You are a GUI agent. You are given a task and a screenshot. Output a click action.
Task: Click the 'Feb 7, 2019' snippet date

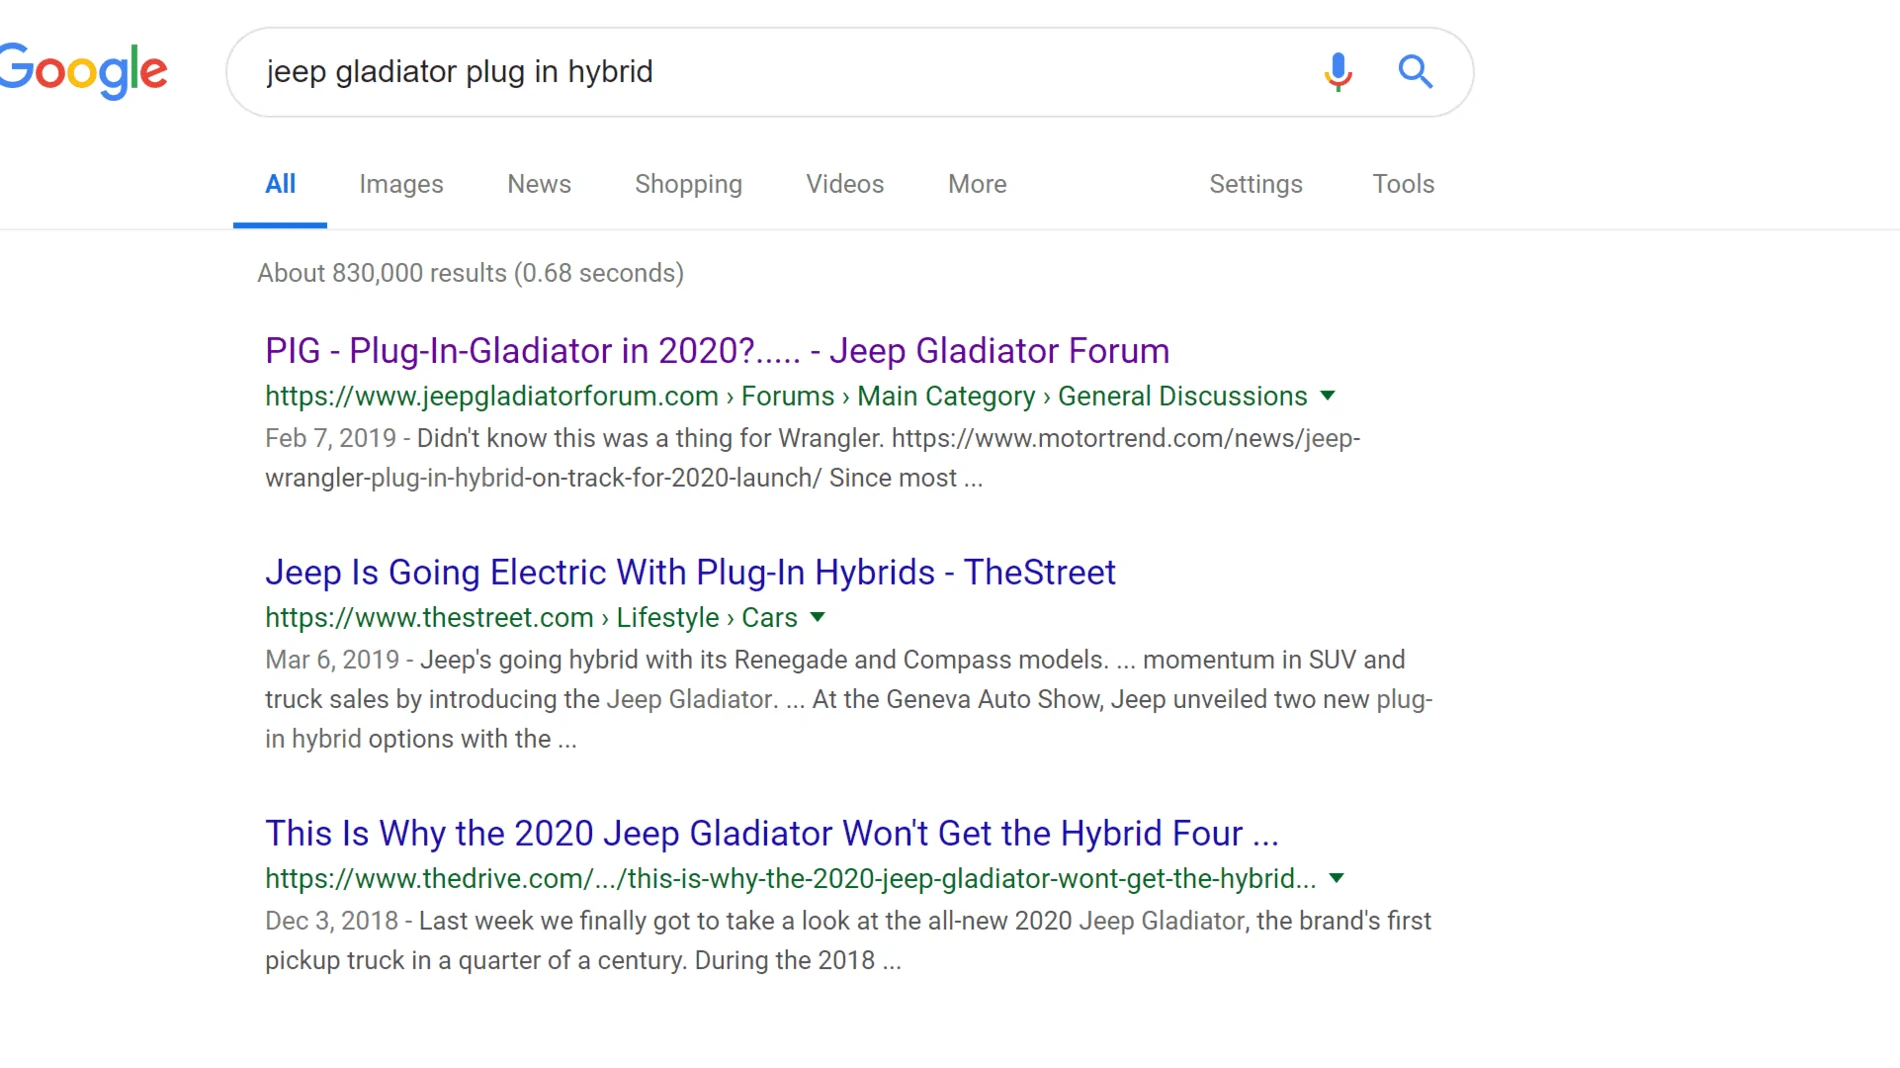click(x=330, y=439)
